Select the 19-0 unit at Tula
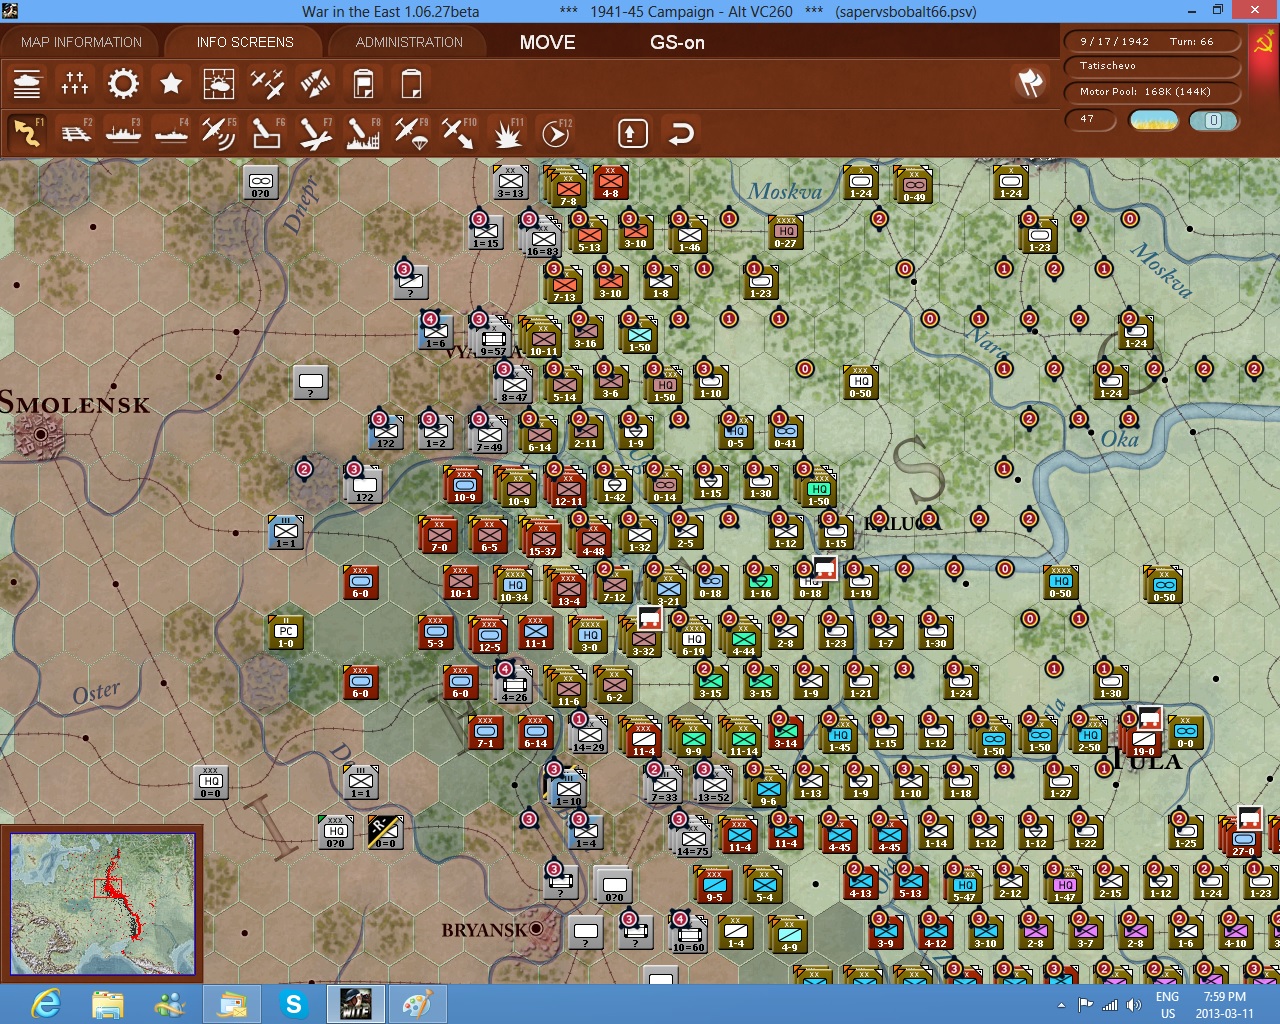The height and width of the screenshot is (1024, 1280). coord(1143,739)
